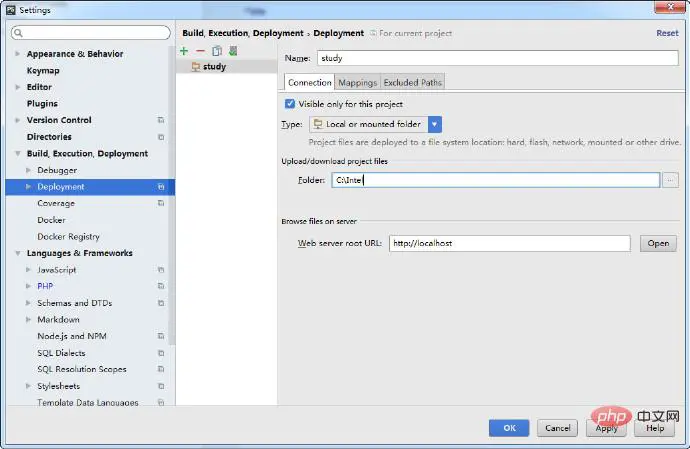Open the Type dropdown for server type
The width and height of the screenshot is (690, 449).
[x=435, y=124]
